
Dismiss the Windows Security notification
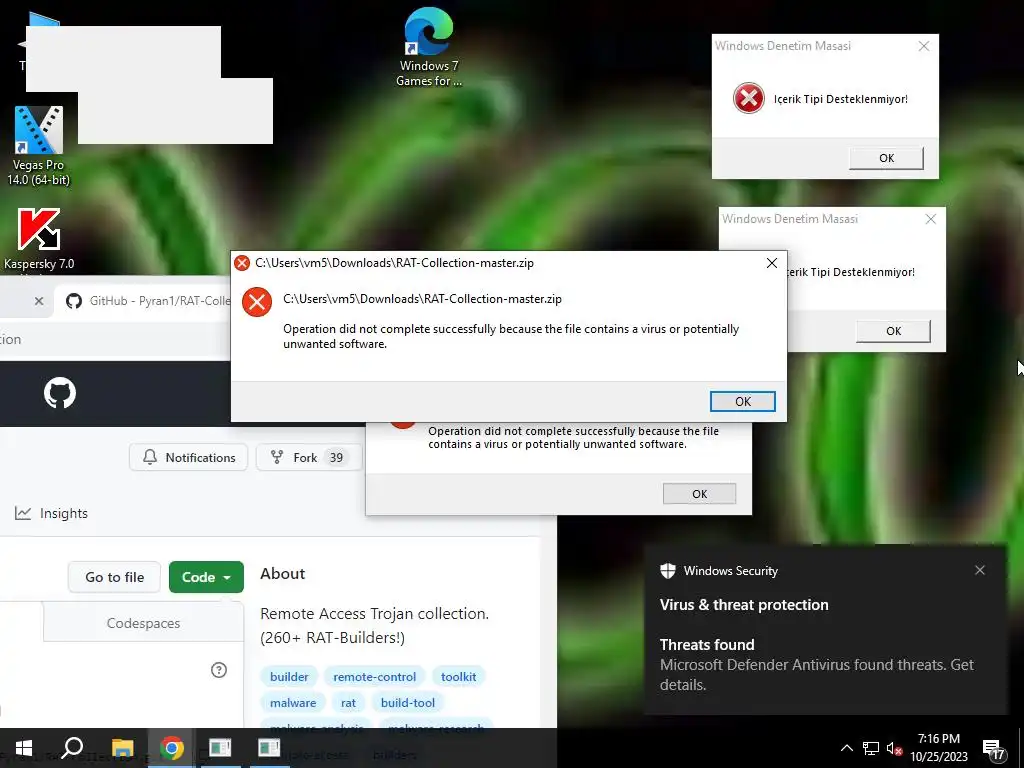coord(980,570)
